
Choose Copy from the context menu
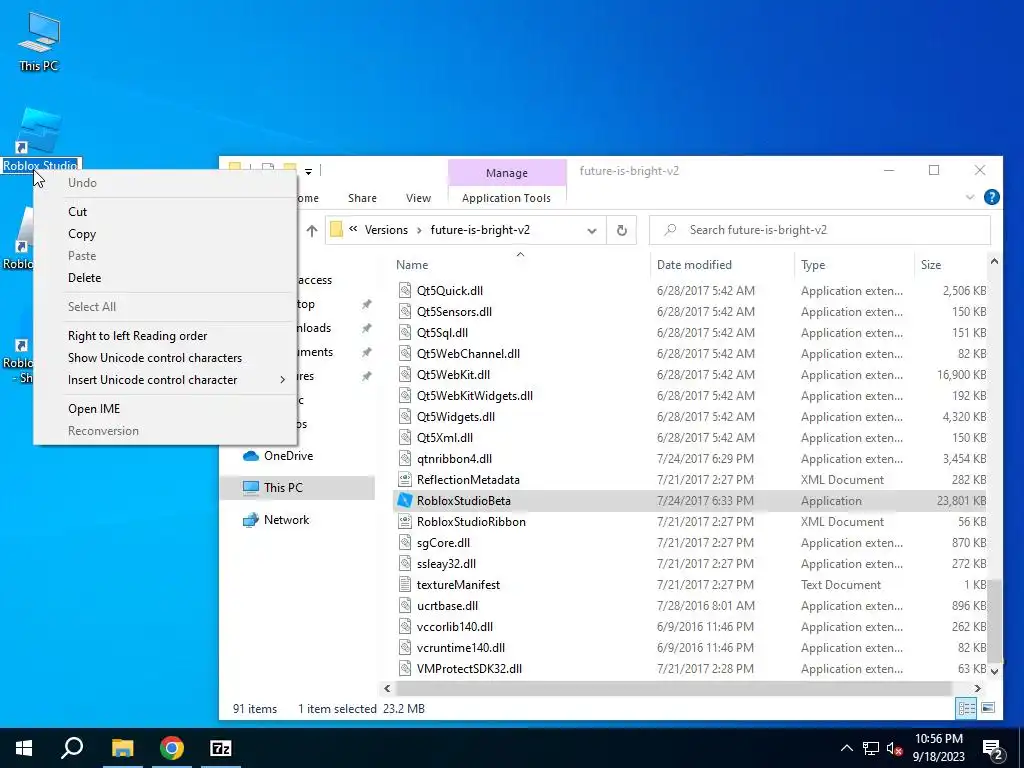click(166, 234)
